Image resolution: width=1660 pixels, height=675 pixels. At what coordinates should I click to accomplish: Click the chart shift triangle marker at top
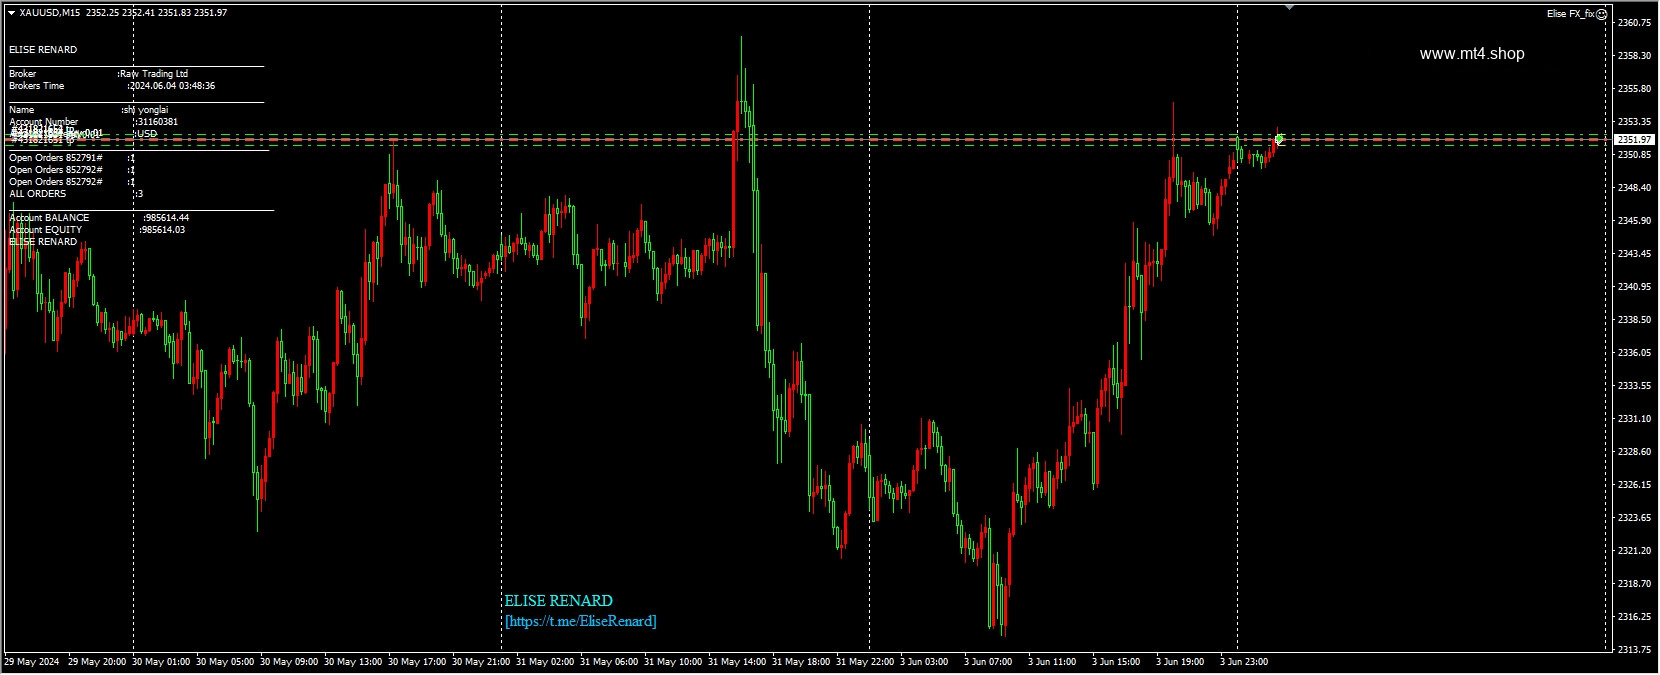[1290, 7]
